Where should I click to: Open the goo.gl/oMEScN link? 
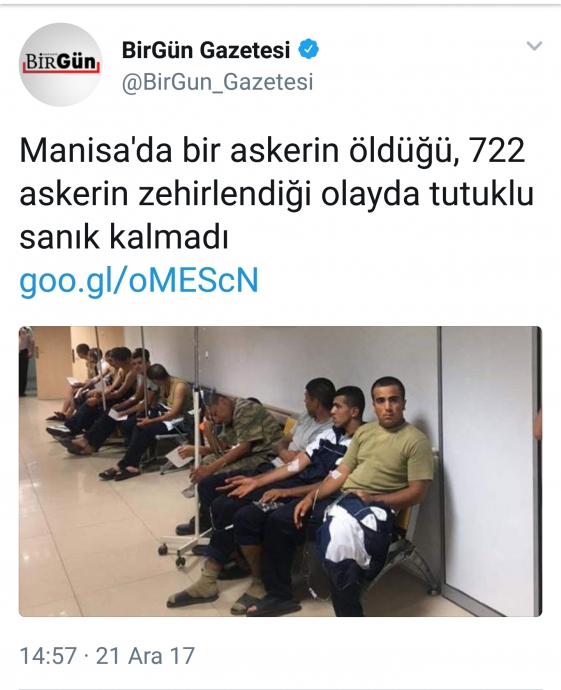tap(139, 281)
